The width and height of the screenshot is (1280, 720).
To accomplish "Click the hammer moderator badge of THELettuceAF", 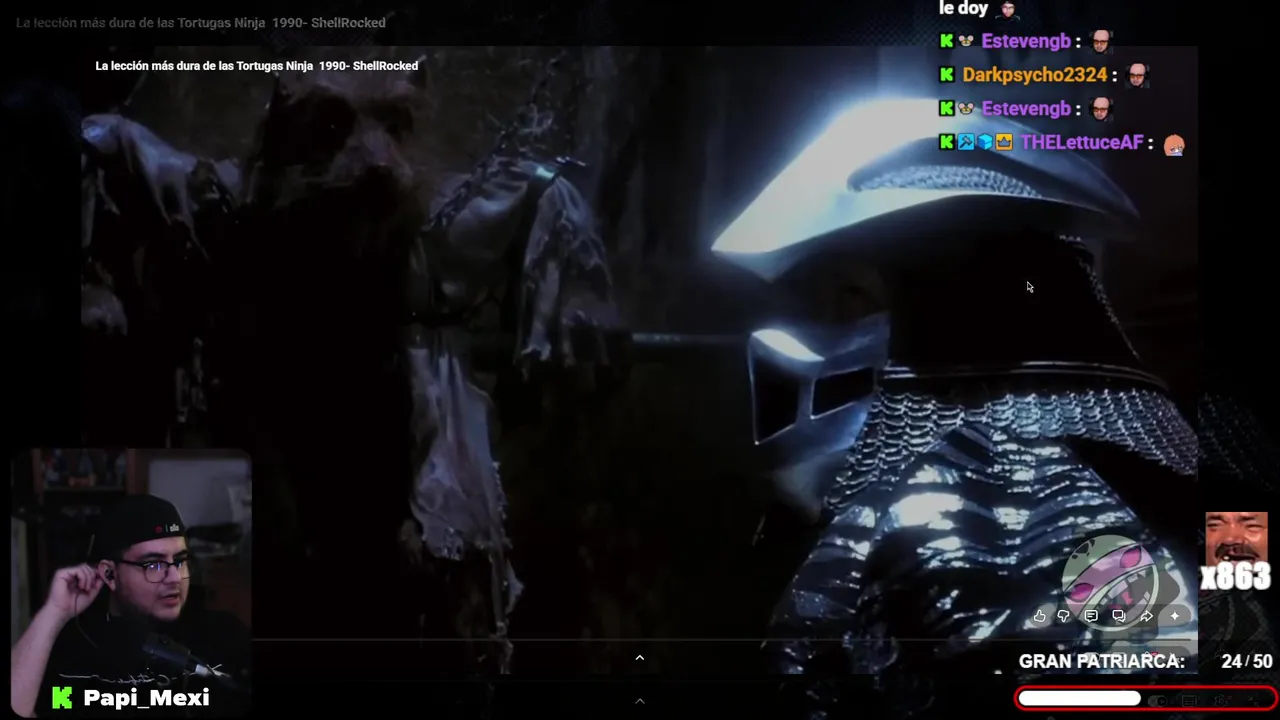I will pos(966,143).
